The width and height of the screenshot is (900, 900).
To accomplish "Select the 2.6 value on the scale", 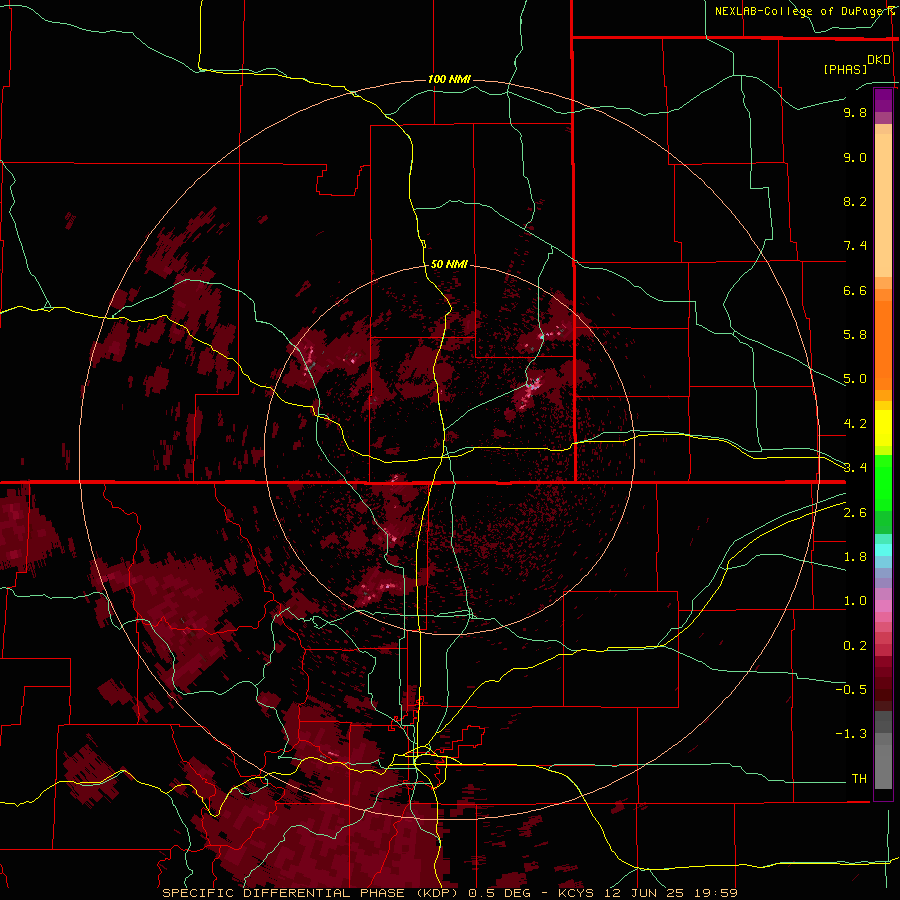I will (855, 513).
